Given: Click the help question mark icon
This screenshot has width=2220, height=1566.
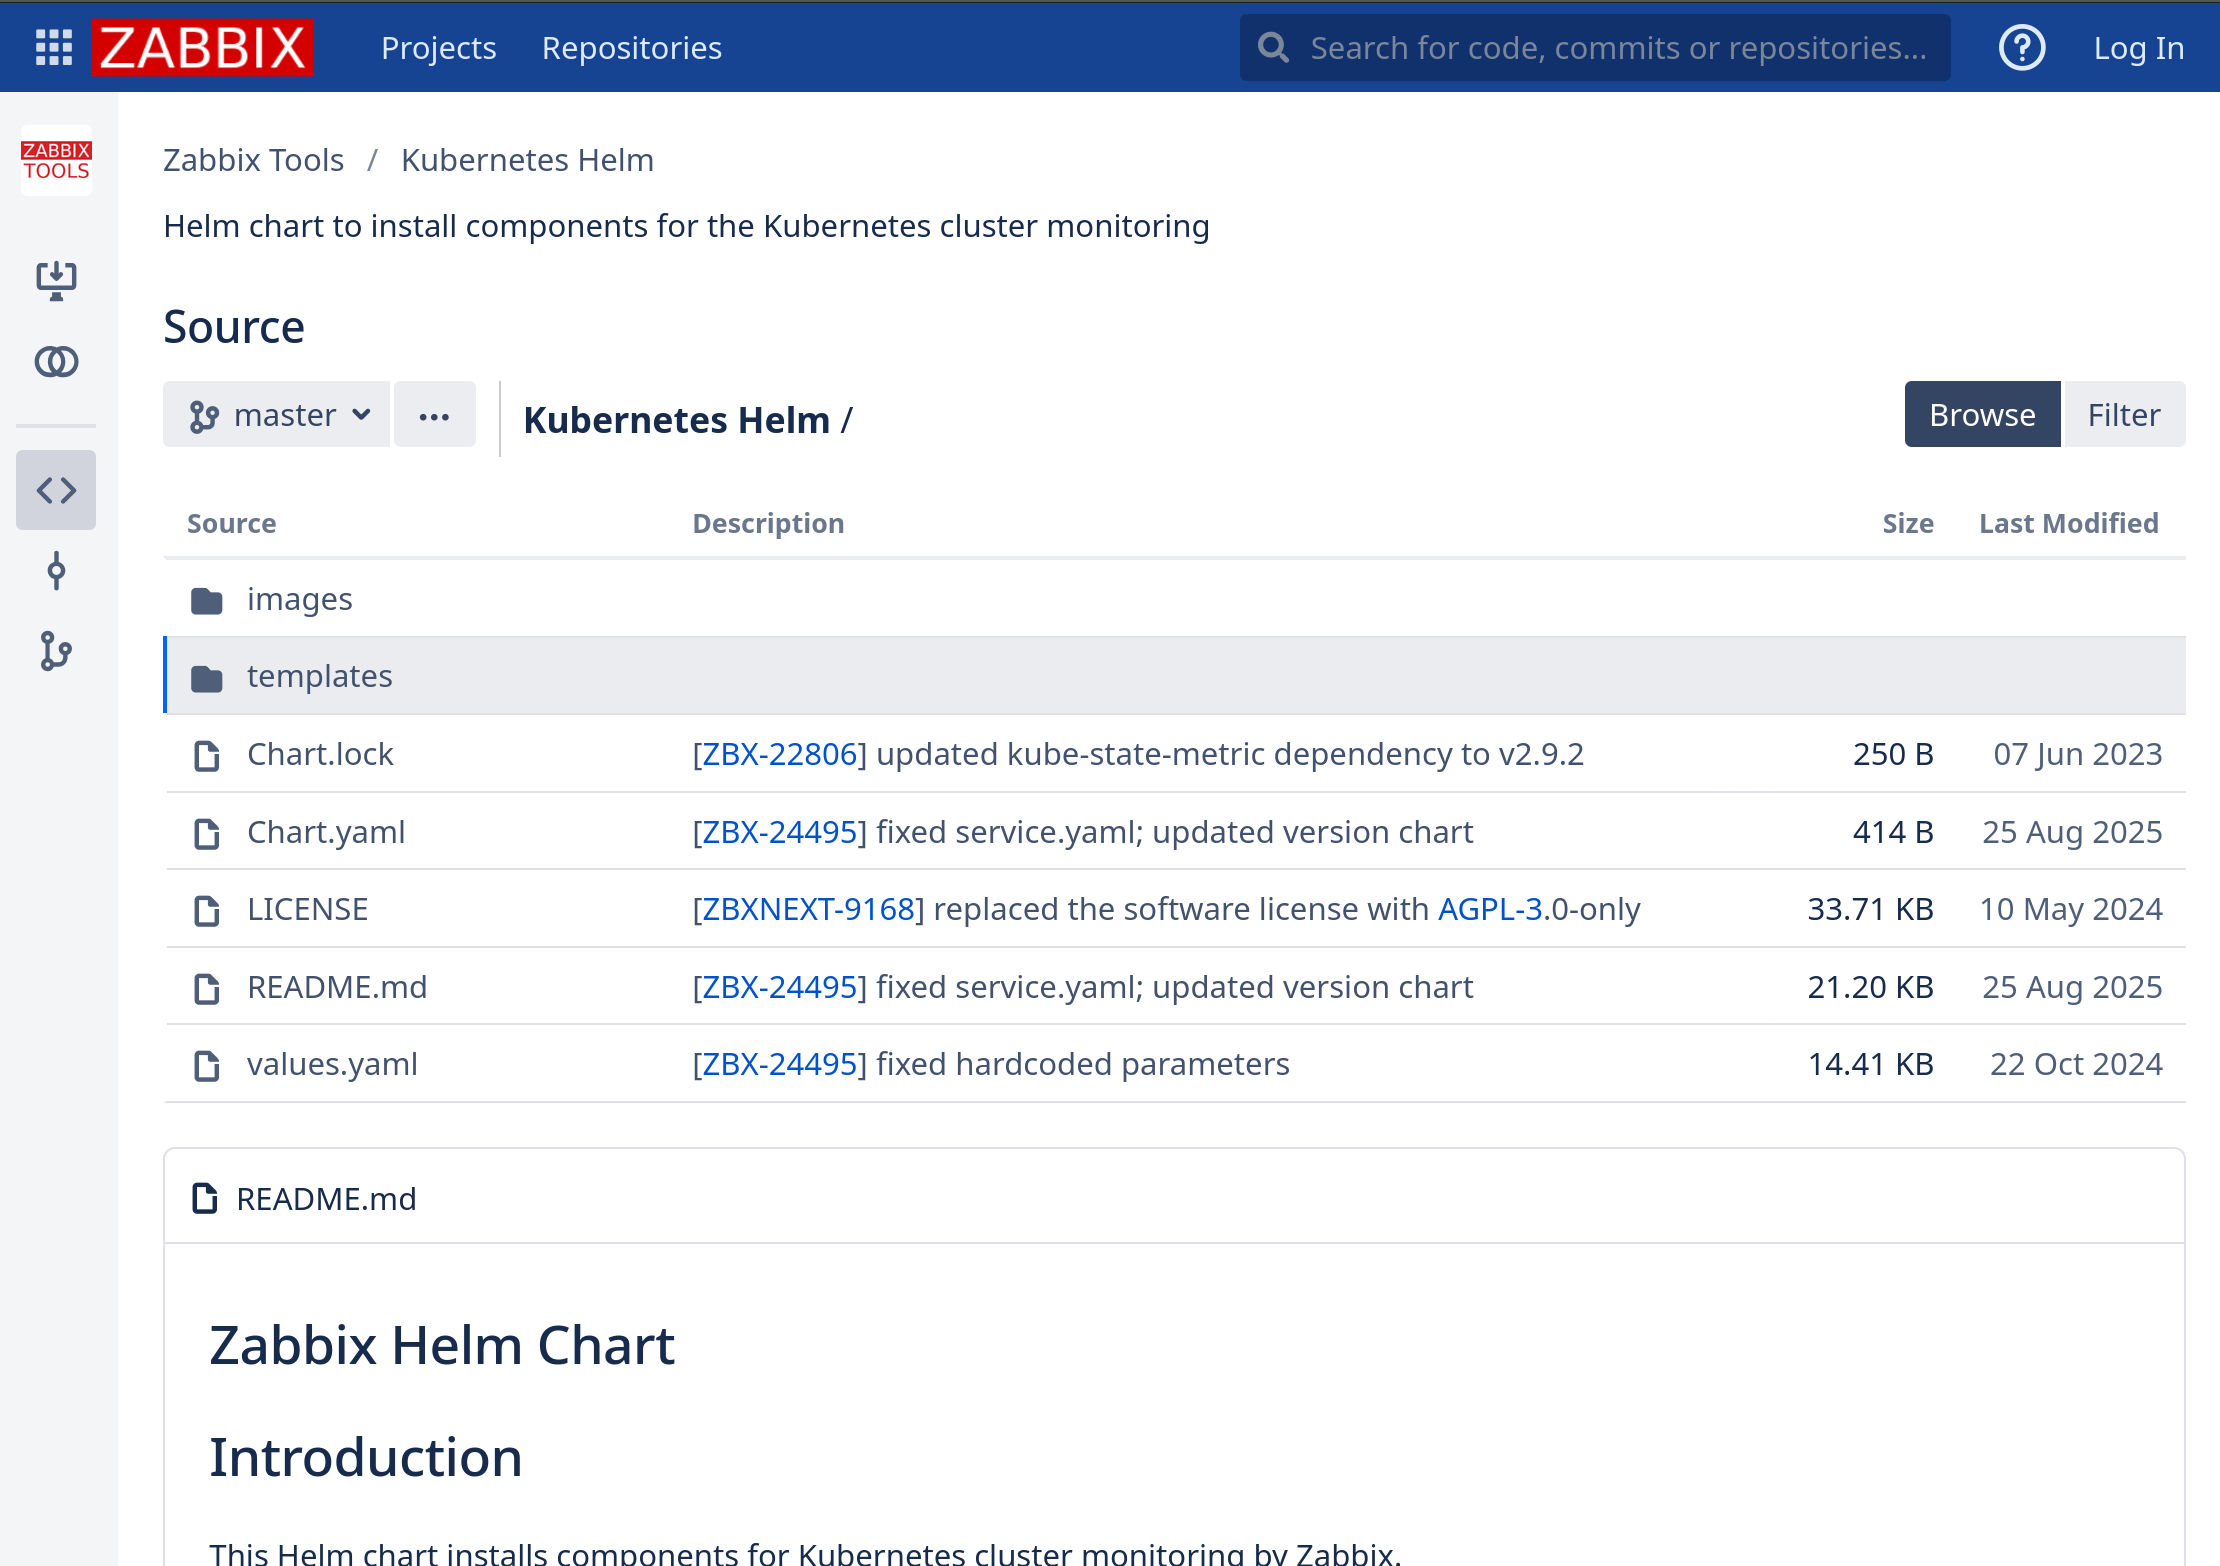Looking at the screenshot, I should coord(2021,47).
